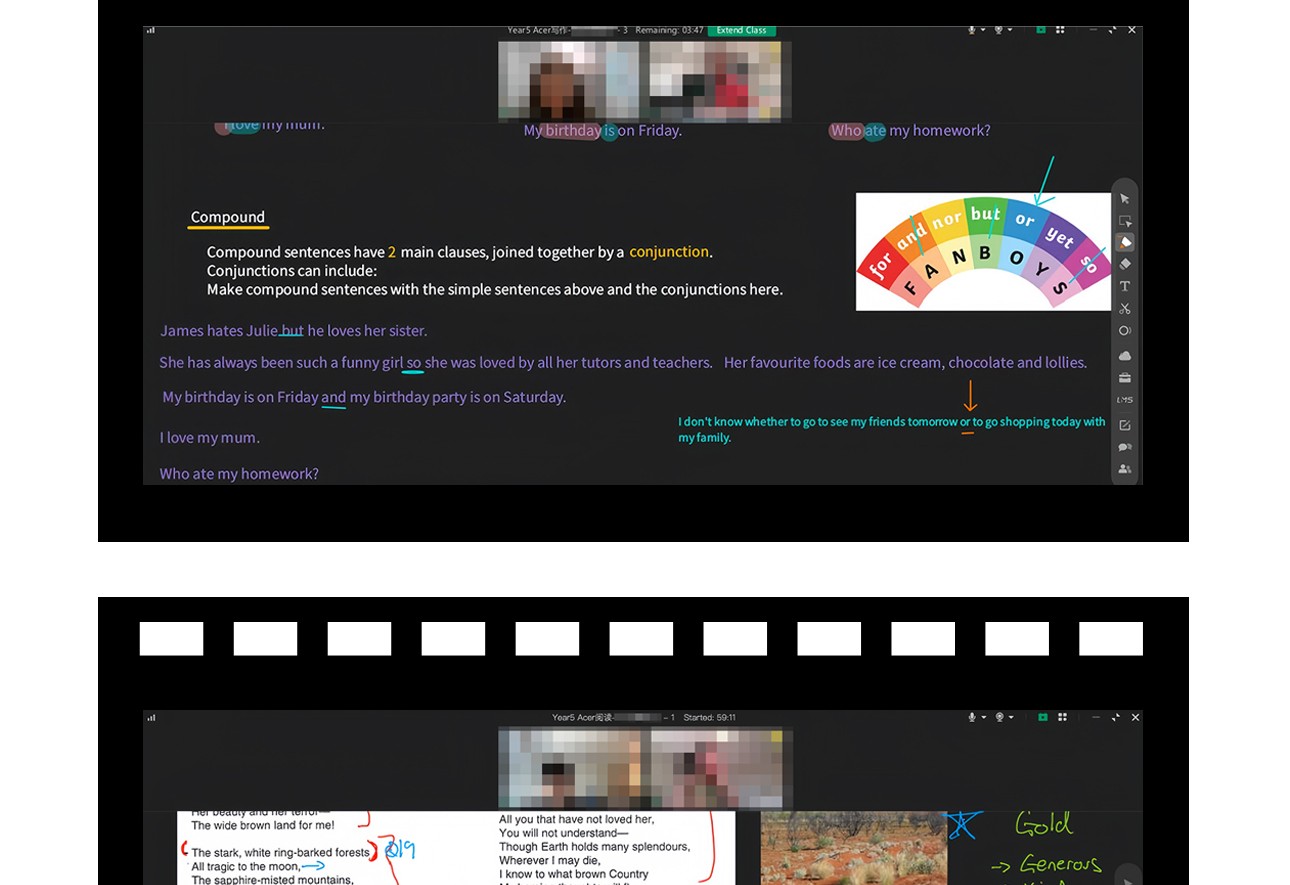Show the participants list
Viewport: 1290px width, 885px height.
coord(1125,469)
